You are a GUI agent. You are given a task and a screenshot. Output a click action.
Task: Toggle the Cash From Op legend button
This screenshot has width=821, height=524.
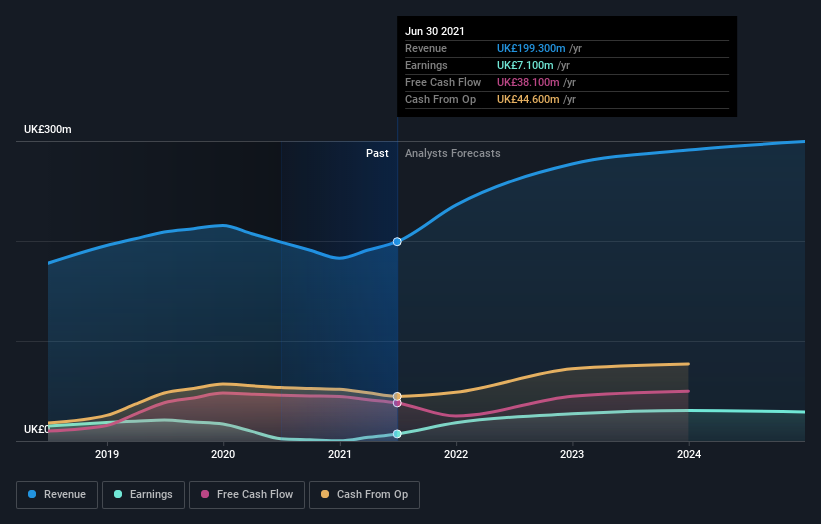point(364,495)
